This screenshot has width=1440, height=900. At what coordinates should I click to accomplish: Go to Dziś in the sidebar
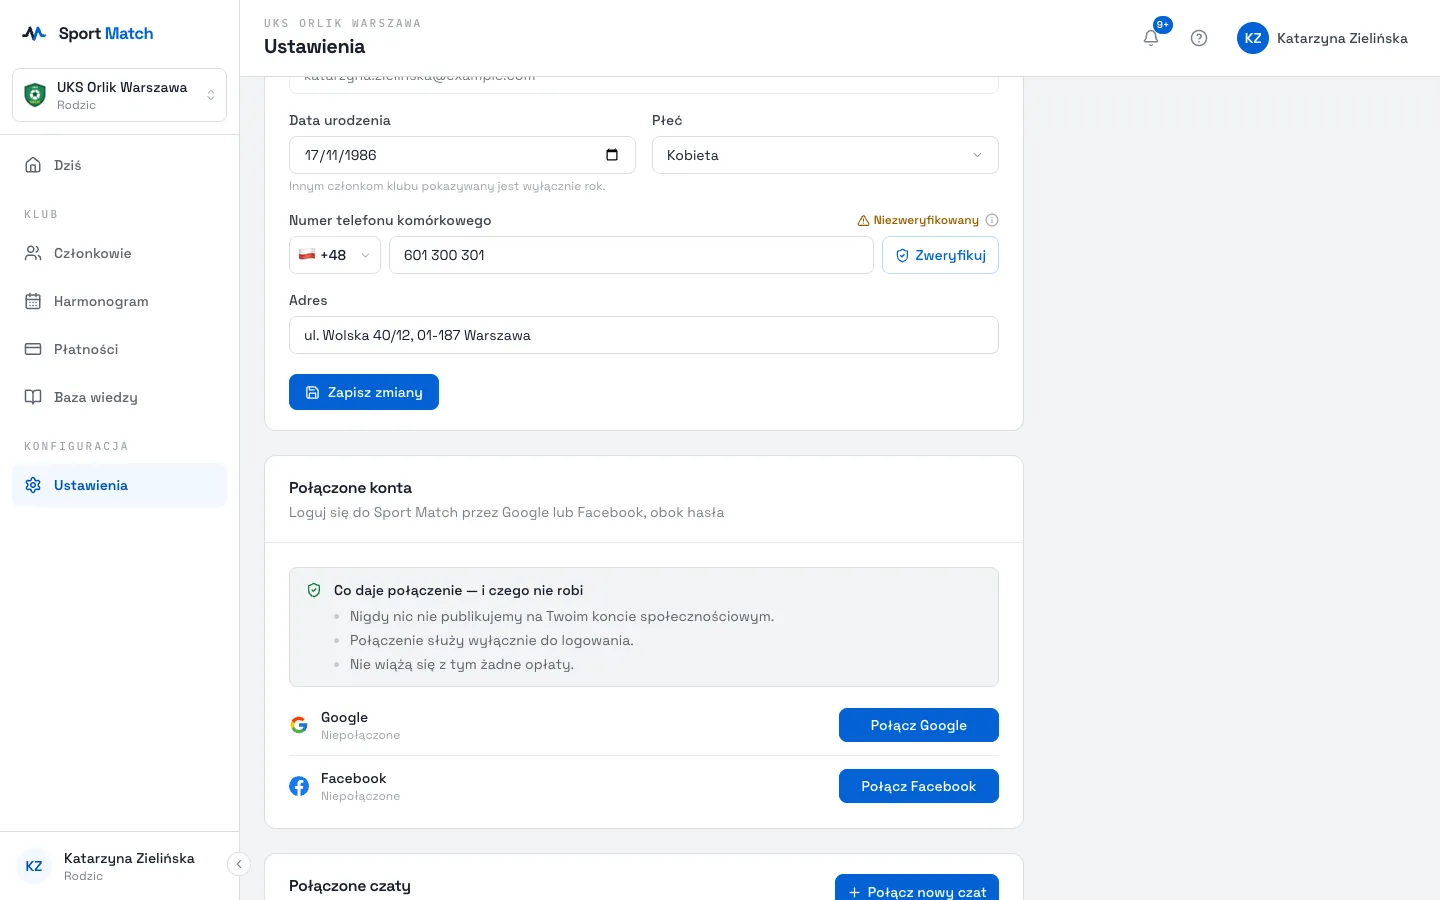click(119, 165)
